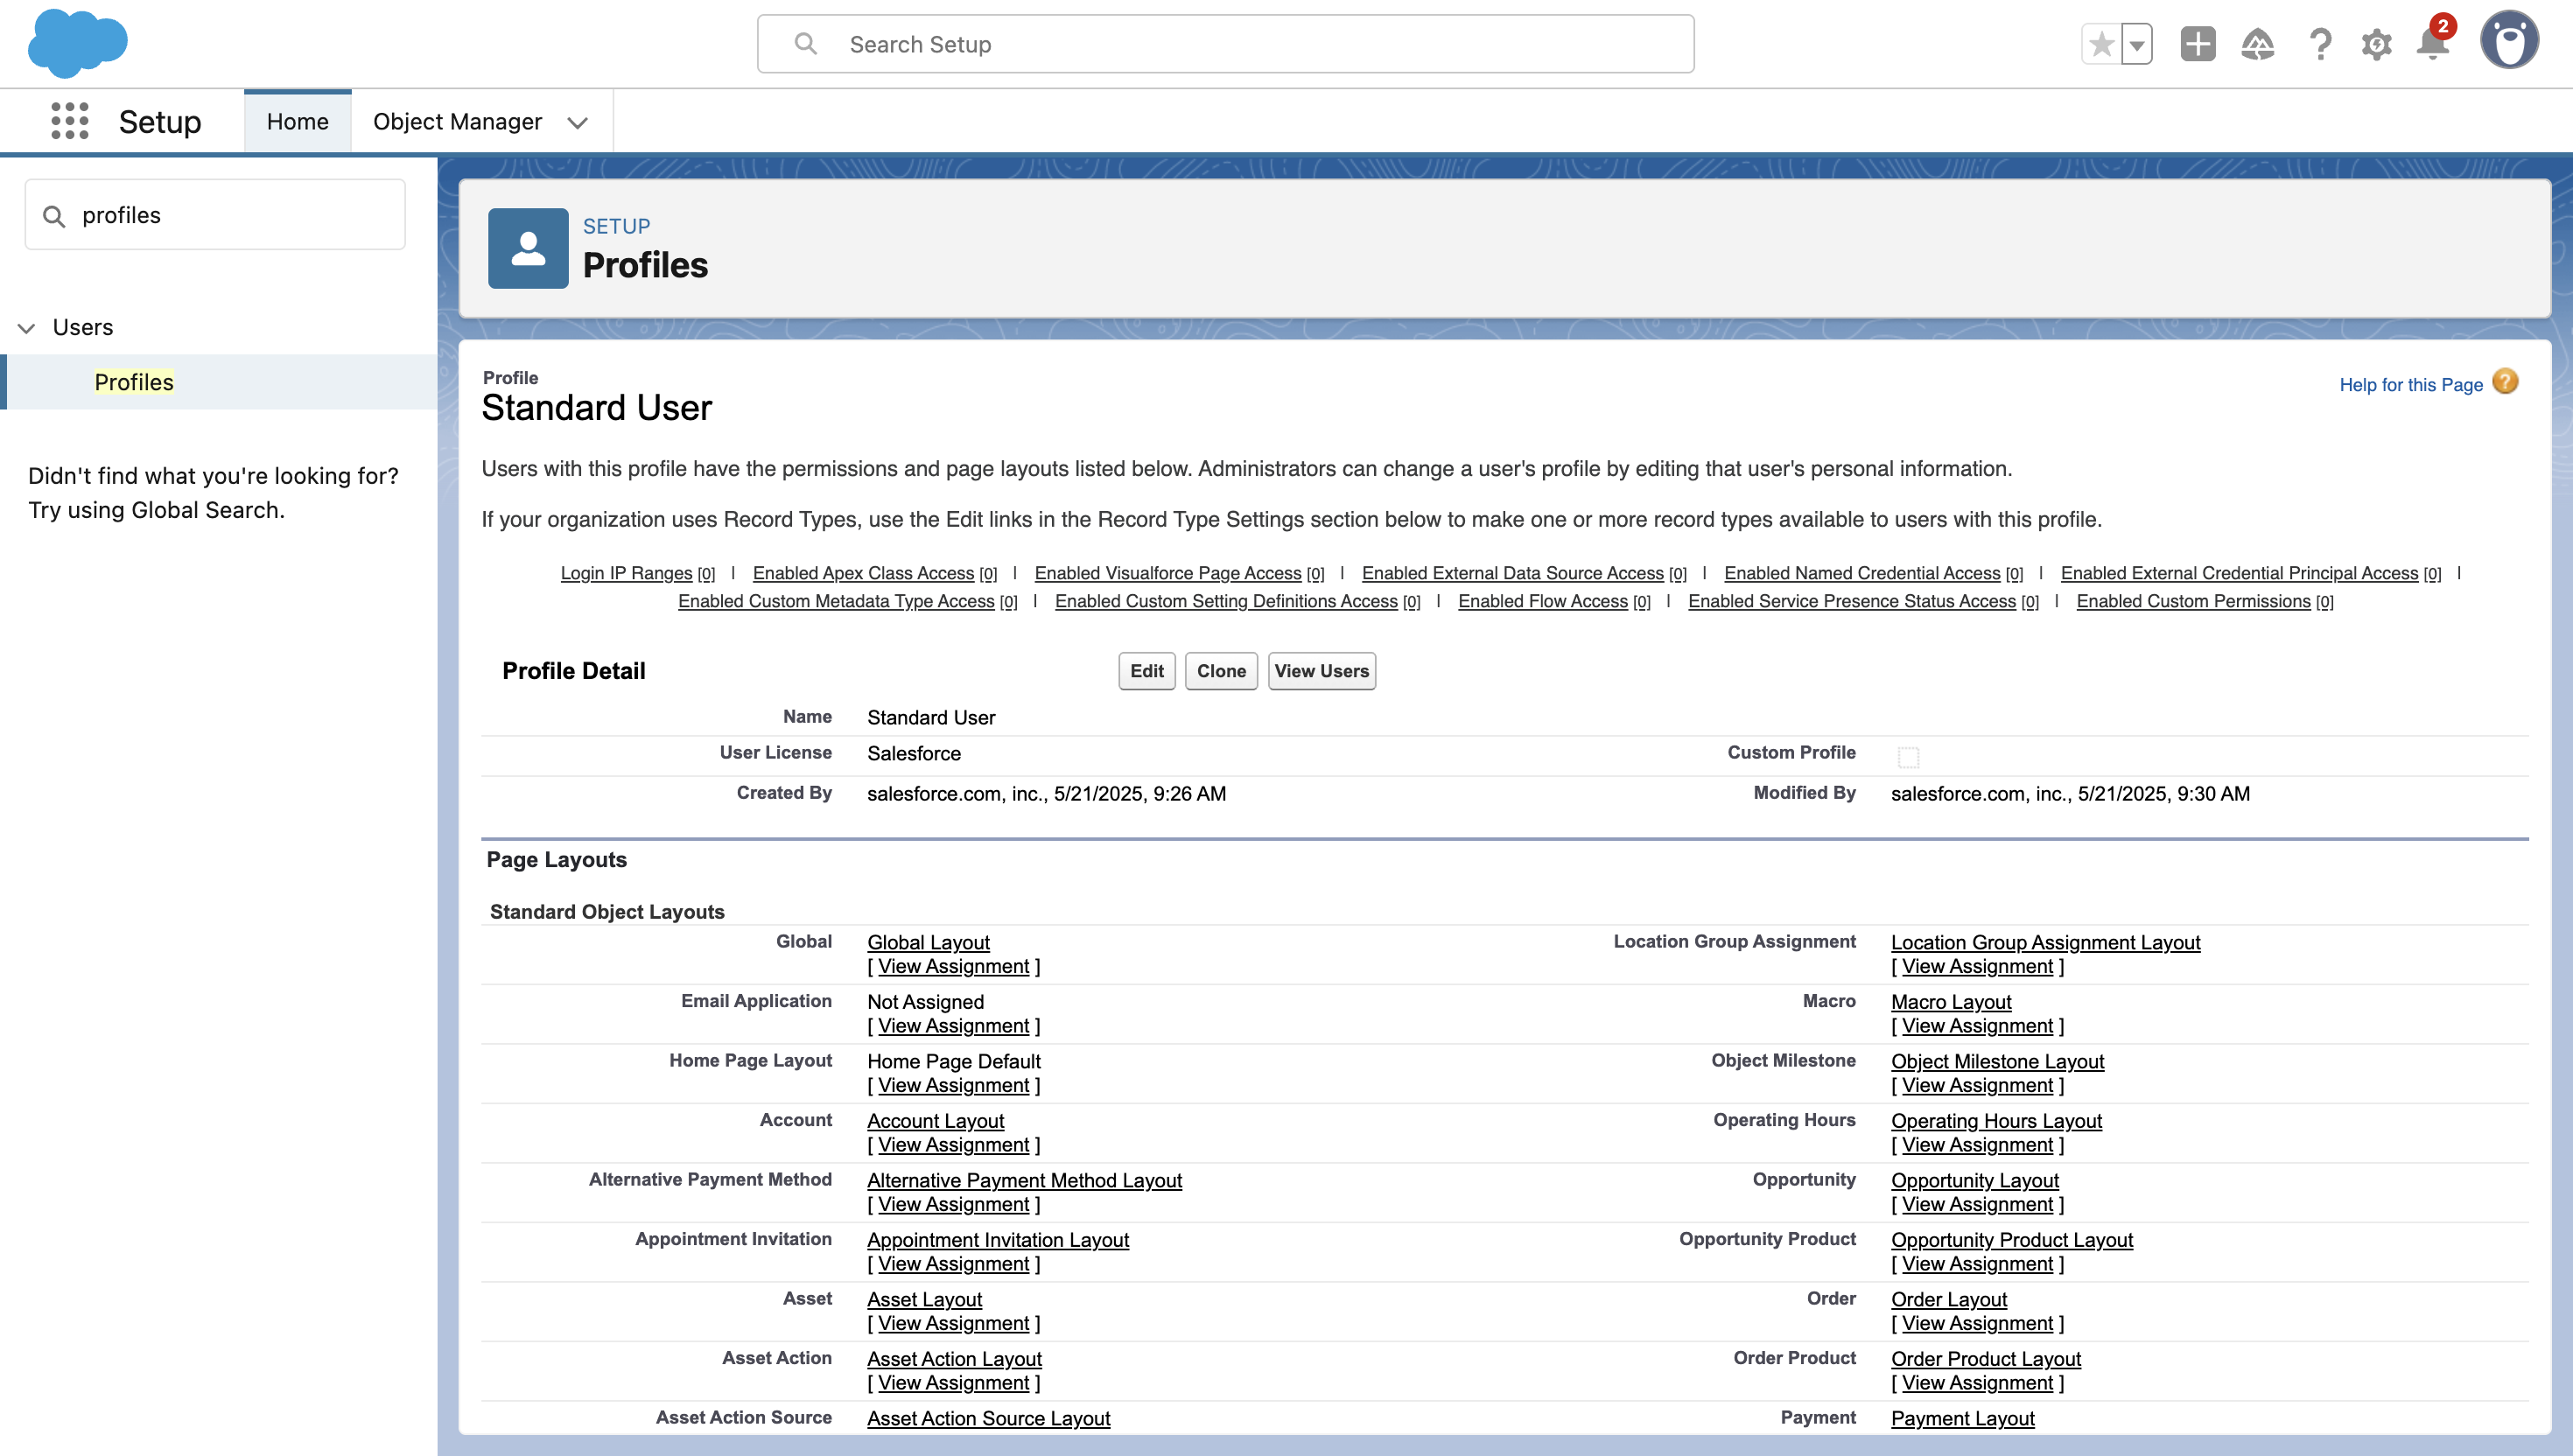
Task: Open the notifications bell
Action: click(x=2433, y=44)
